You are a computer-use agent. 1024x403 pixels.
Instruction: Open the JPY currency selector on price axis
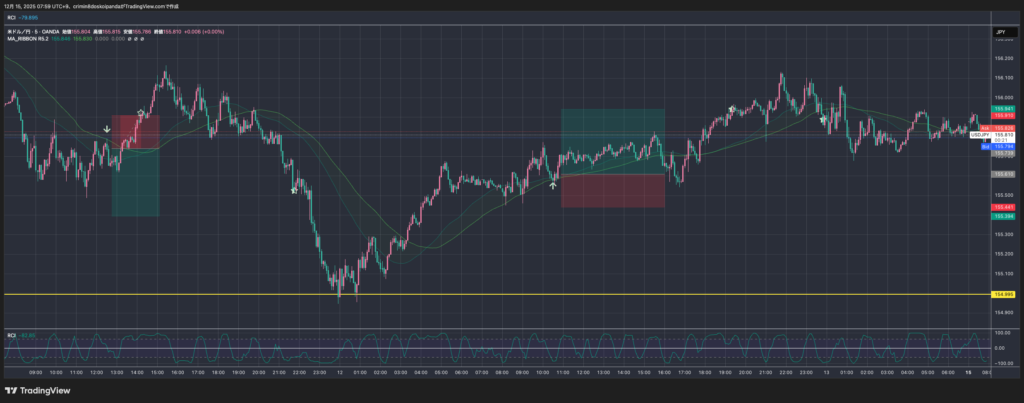[x=999, y=33]
